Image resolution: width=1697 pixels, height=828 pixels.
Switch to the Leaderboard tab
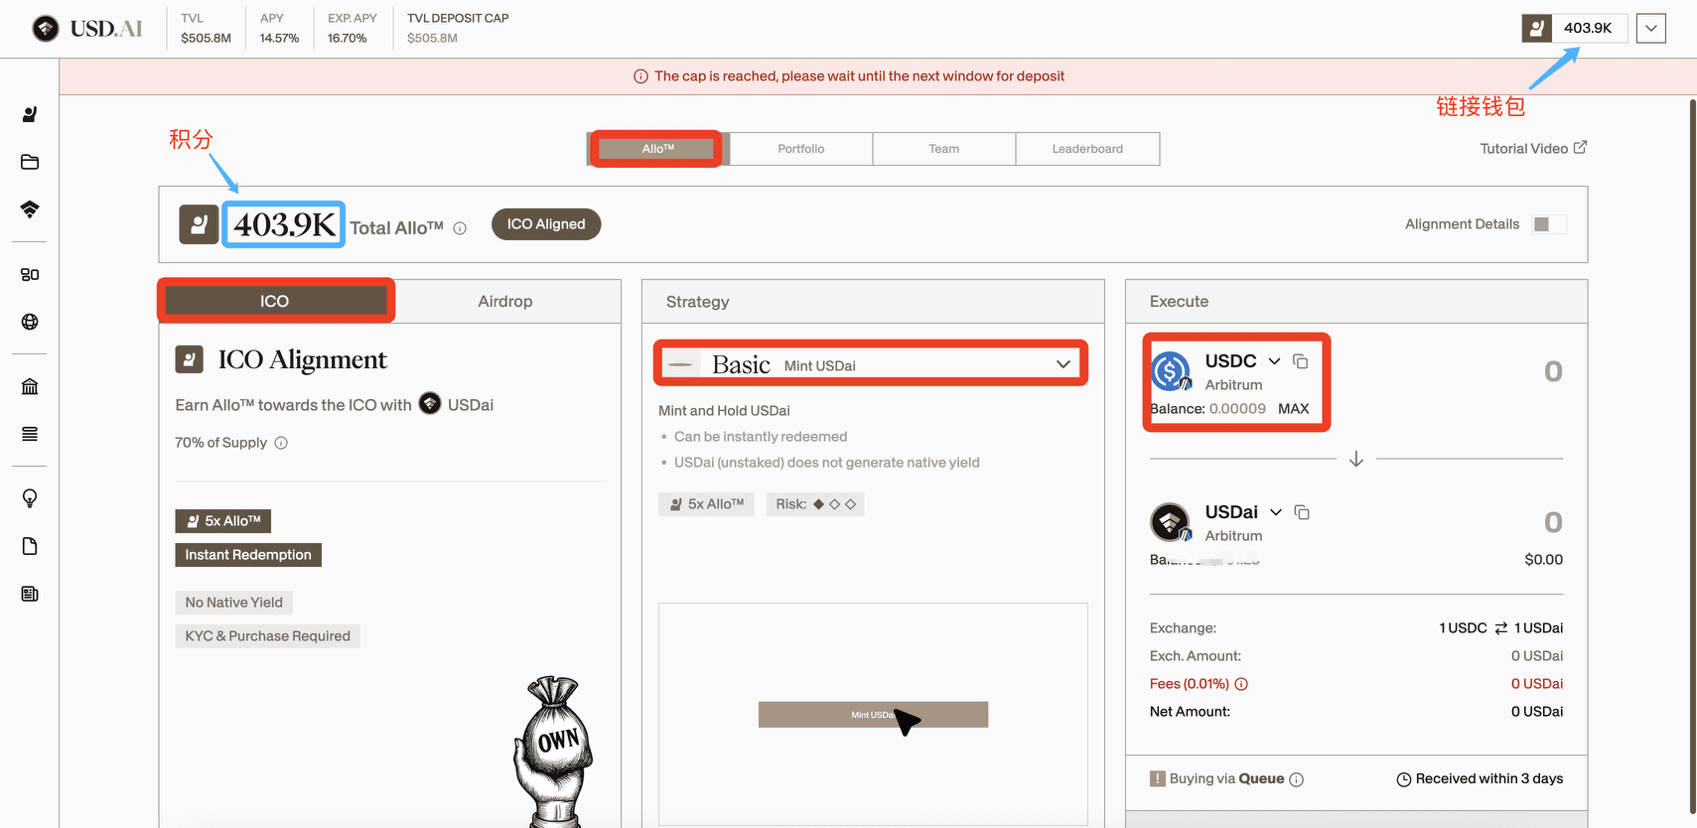click(1087, 149)
